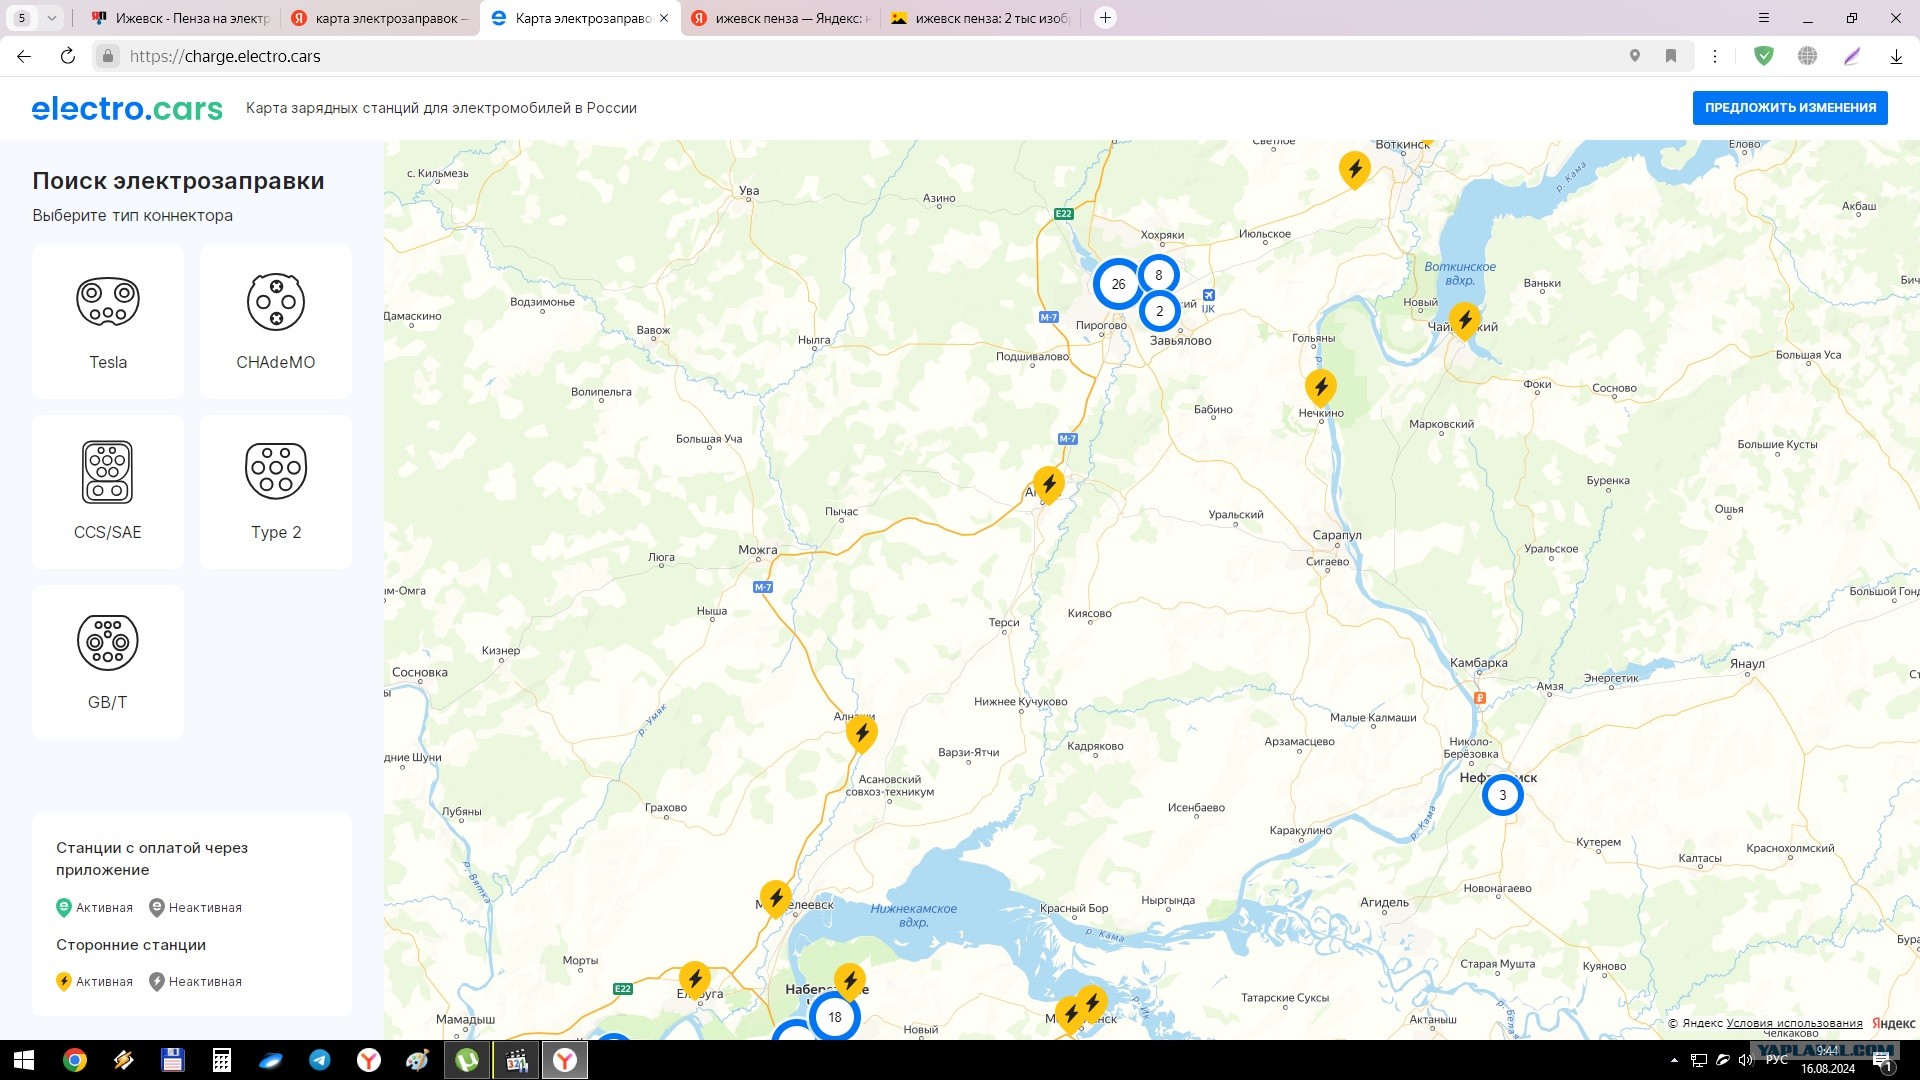Open the Условия использования map link
Image resolution: width=1920 pixels, height=1080 pixels.
click(x=1794, y=1023)
